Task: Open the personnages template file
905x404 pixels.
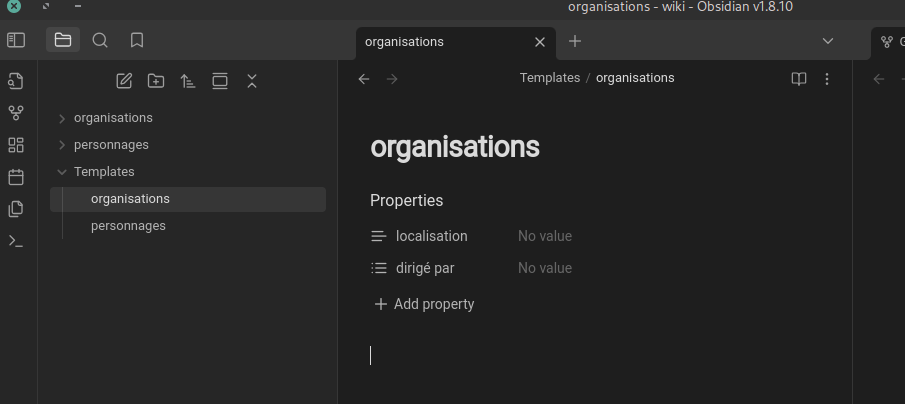Action: pyautogui.click(x=128, y=226)
